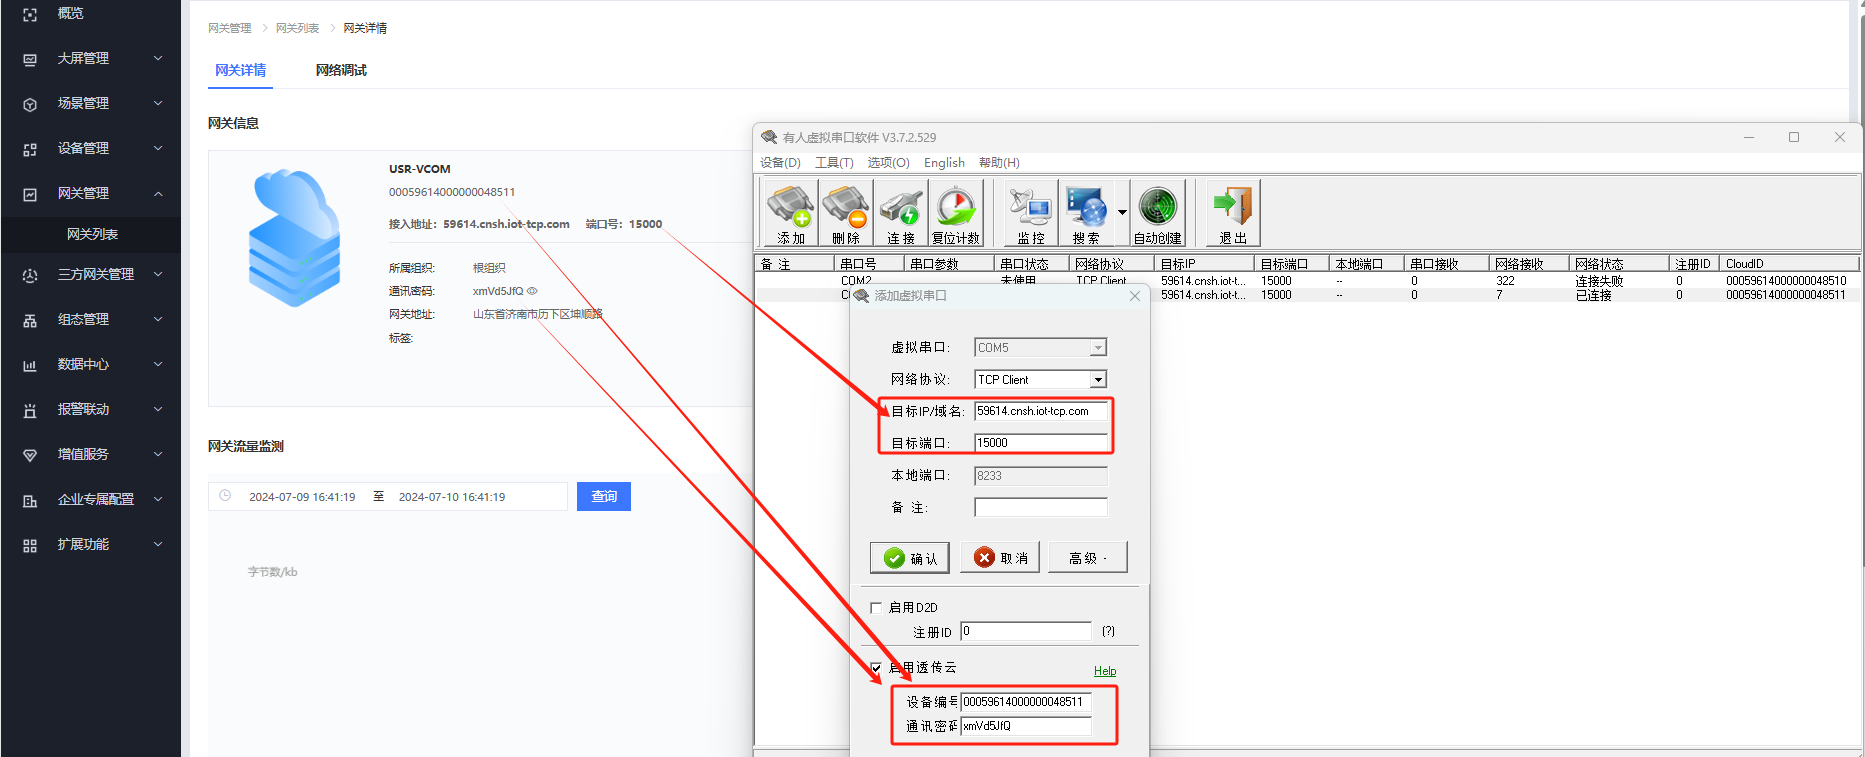Select 网关列表 in the sidebar
The width and height of the screenshot is (1865, 757).
tap(92, 234)
